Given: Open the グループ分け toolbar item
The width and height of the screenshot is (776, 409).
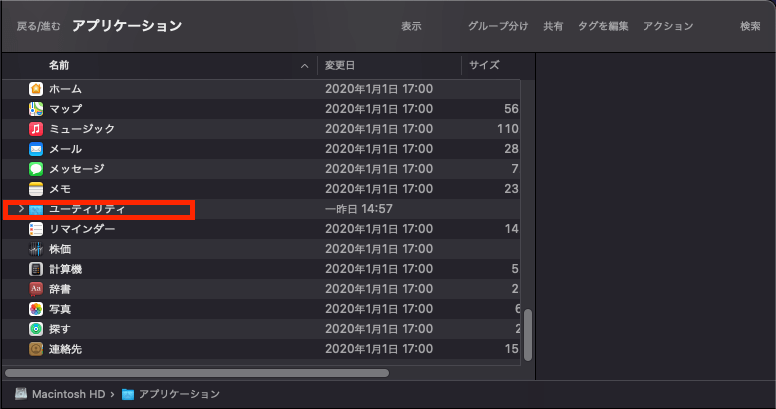Looking at the screenshot, I should coord(498,26).
